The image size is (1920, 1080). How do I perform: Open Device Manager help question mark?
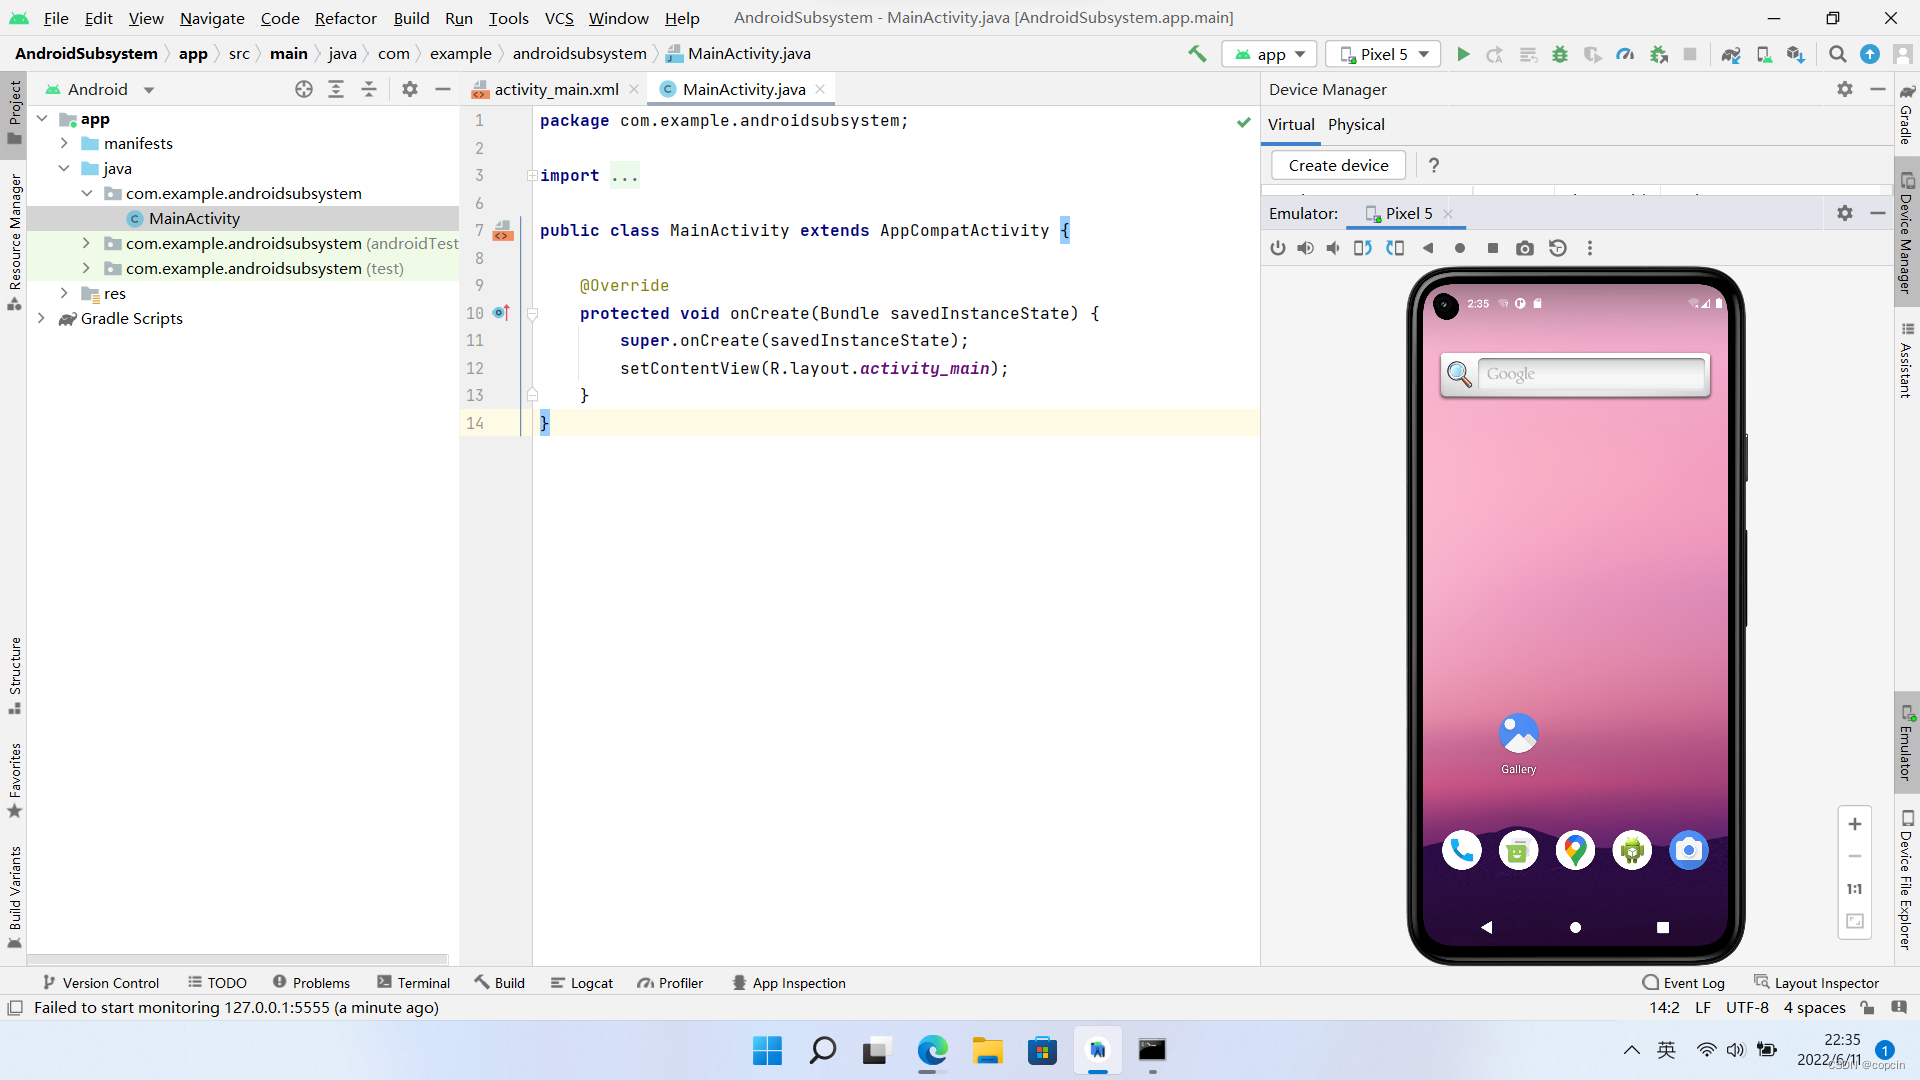[x=1434, y=165]
